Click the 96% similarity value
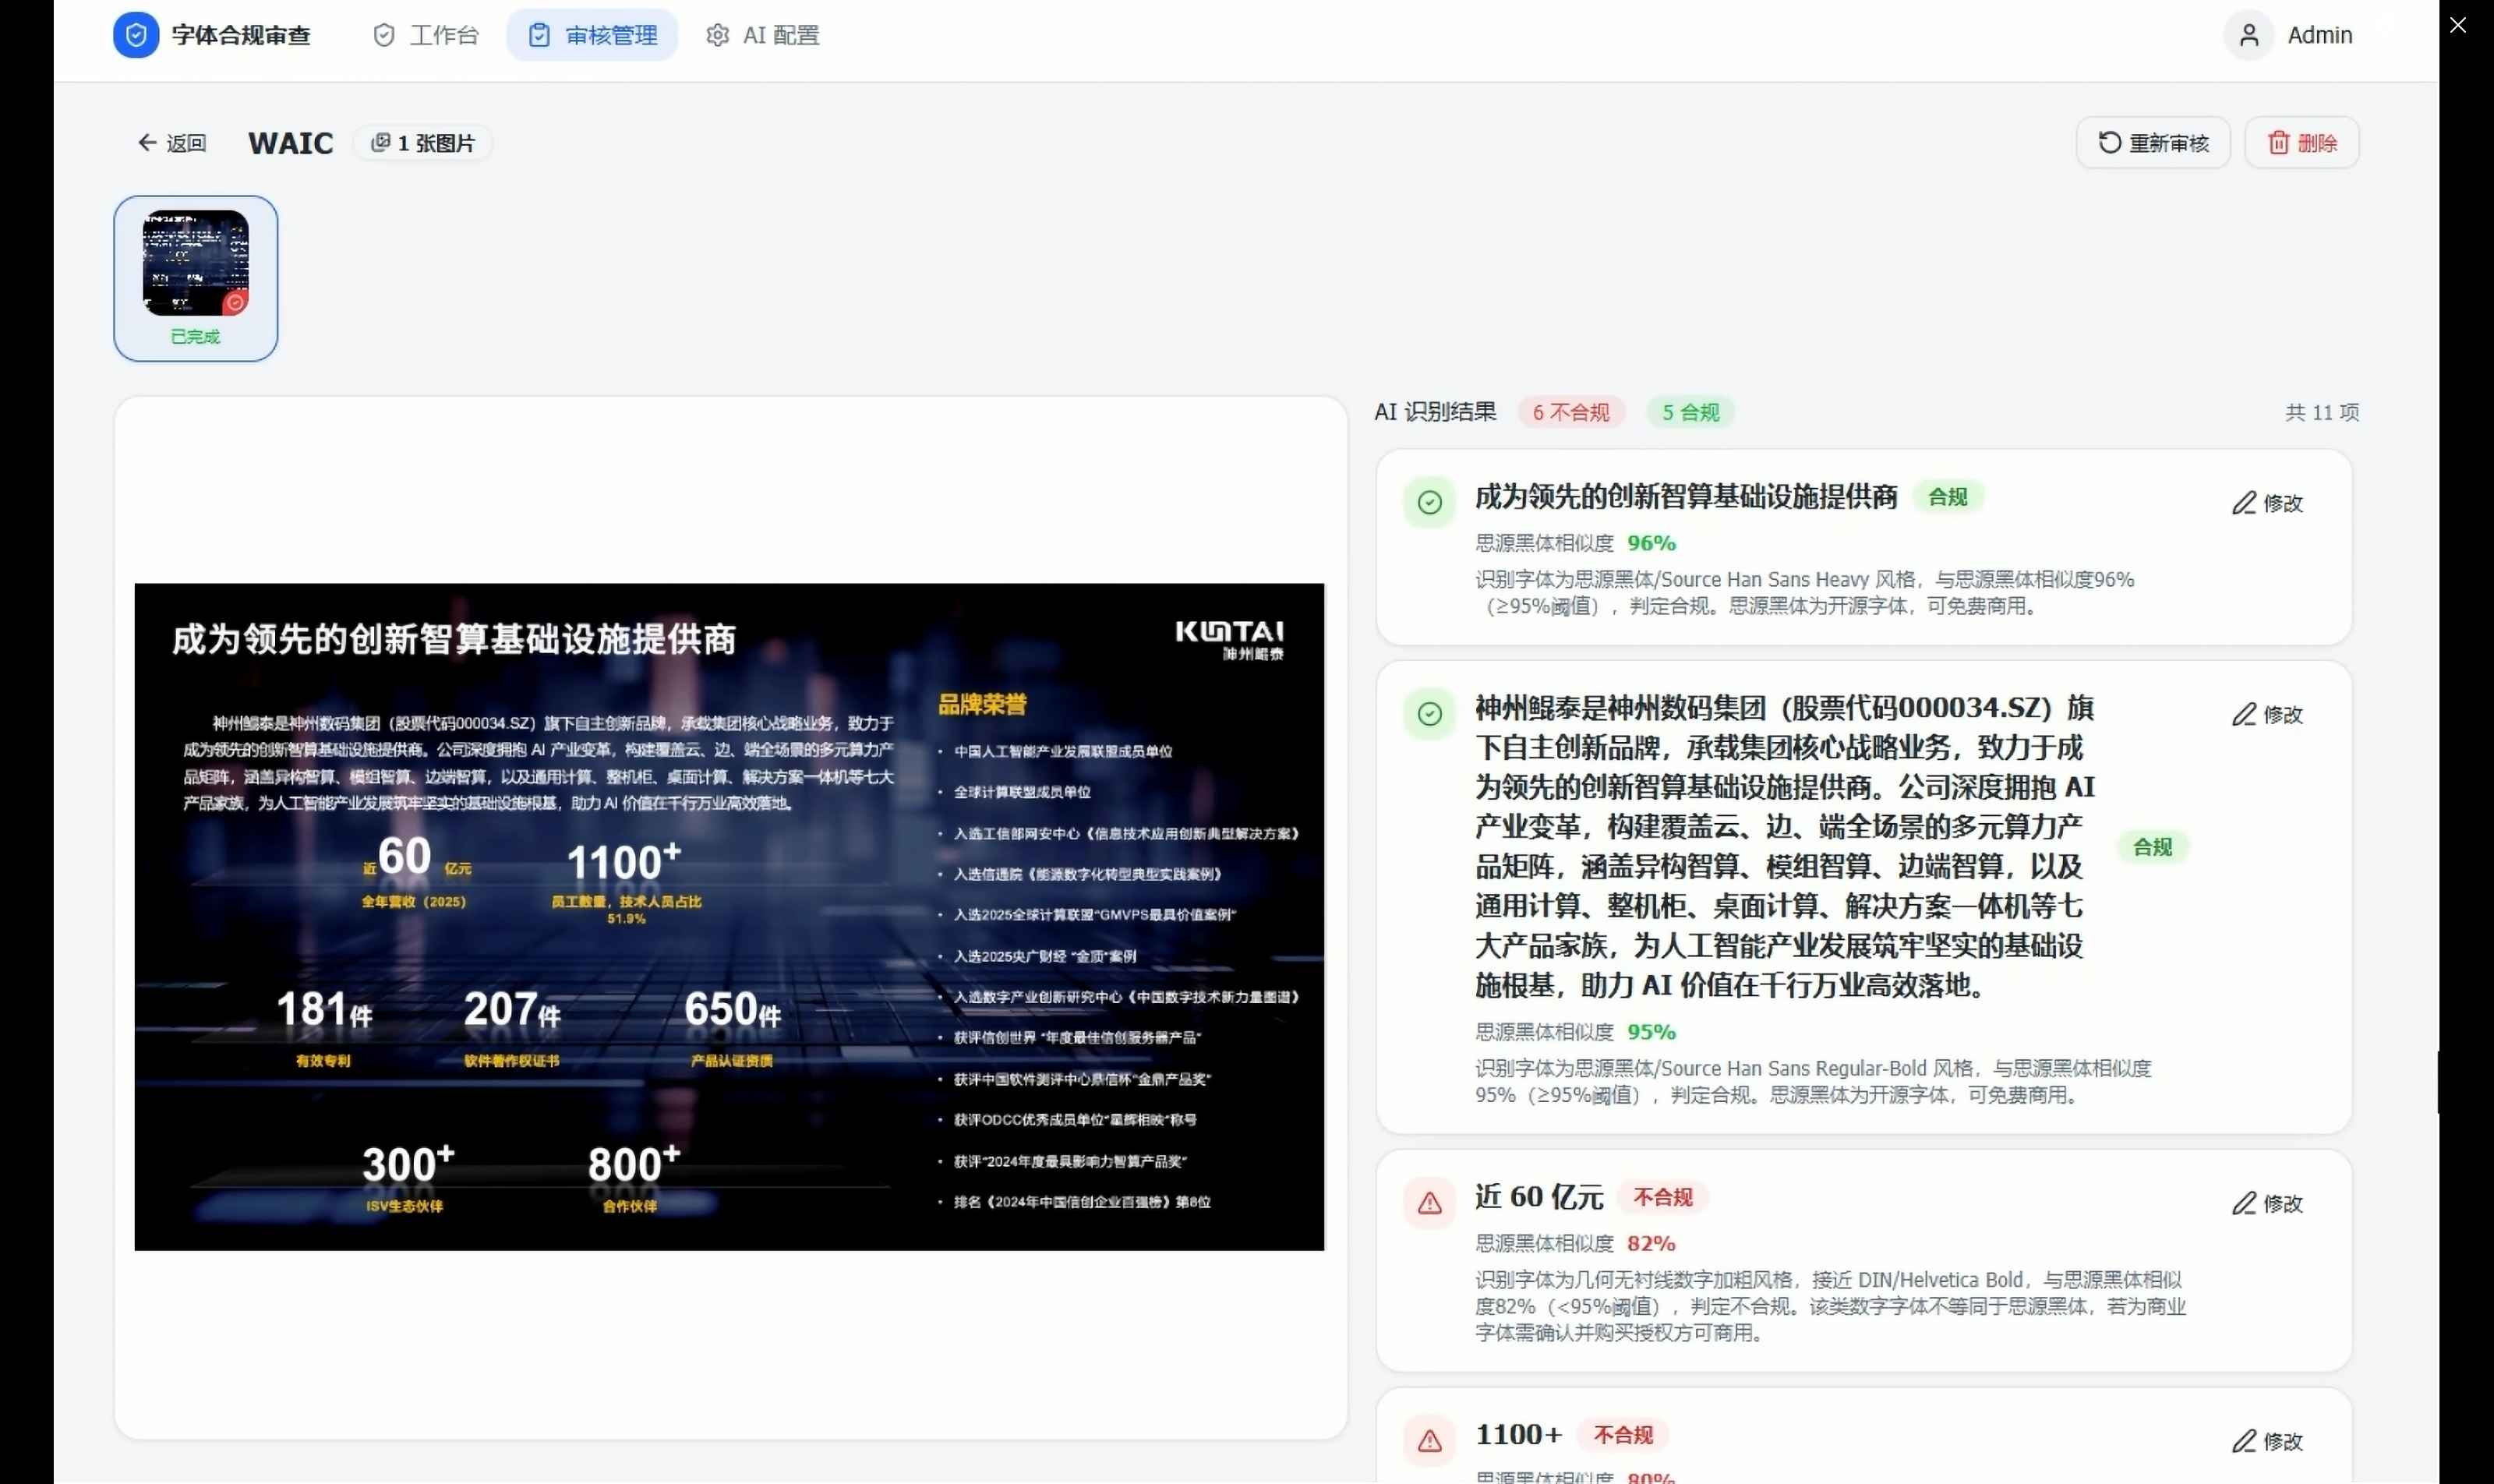The width and height of the screenshot is (2494, 1484). (x=1651, y=543)
